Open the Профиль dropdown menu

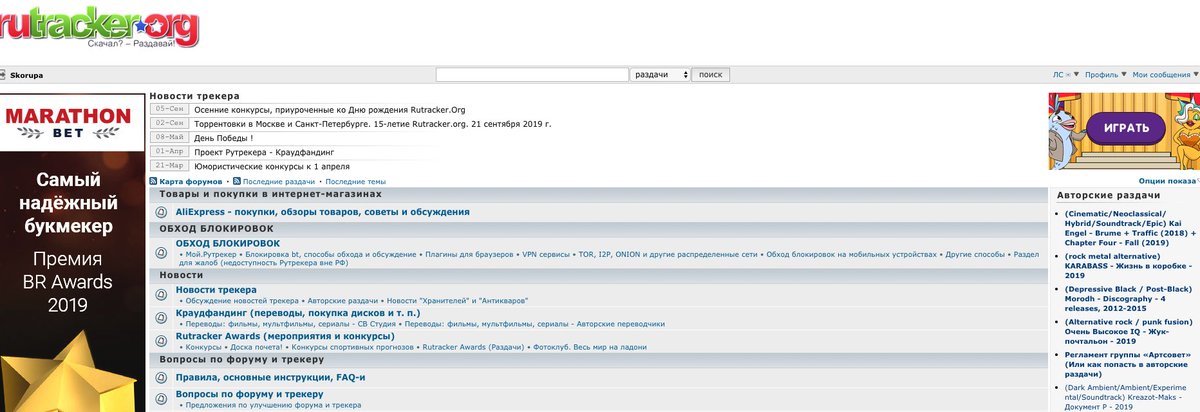pyautogui.click(x=1105, y=75)
